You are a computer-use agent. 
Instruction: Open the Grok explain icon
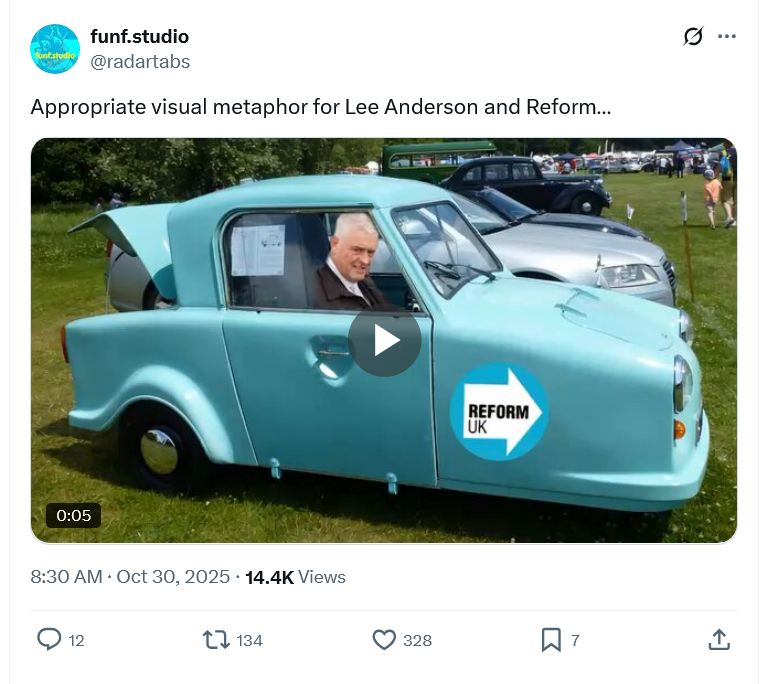click(693, 36)
